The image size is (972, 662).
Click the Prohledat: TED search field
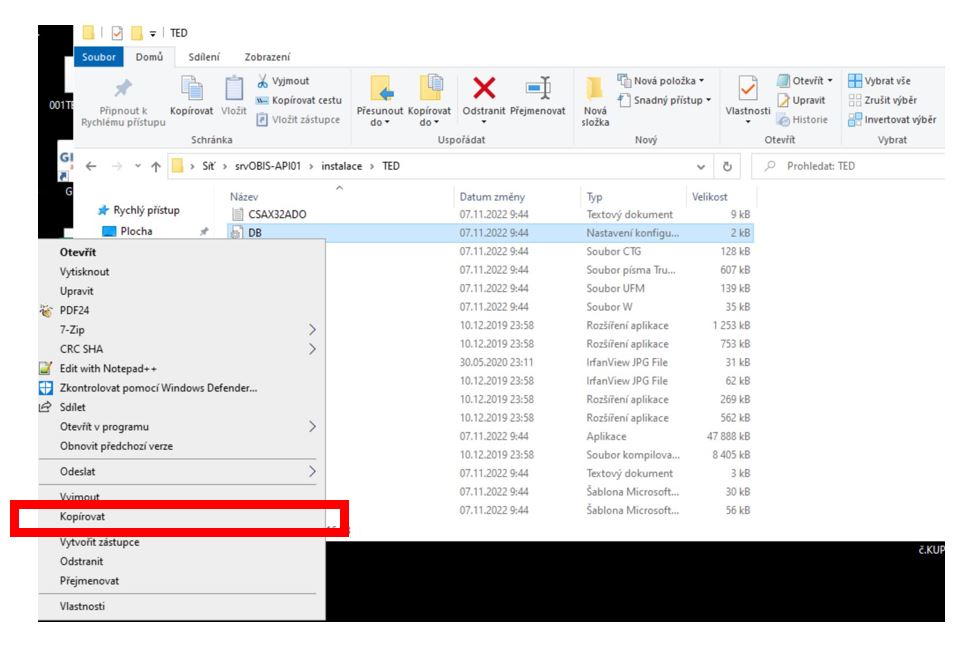[870, 166]
